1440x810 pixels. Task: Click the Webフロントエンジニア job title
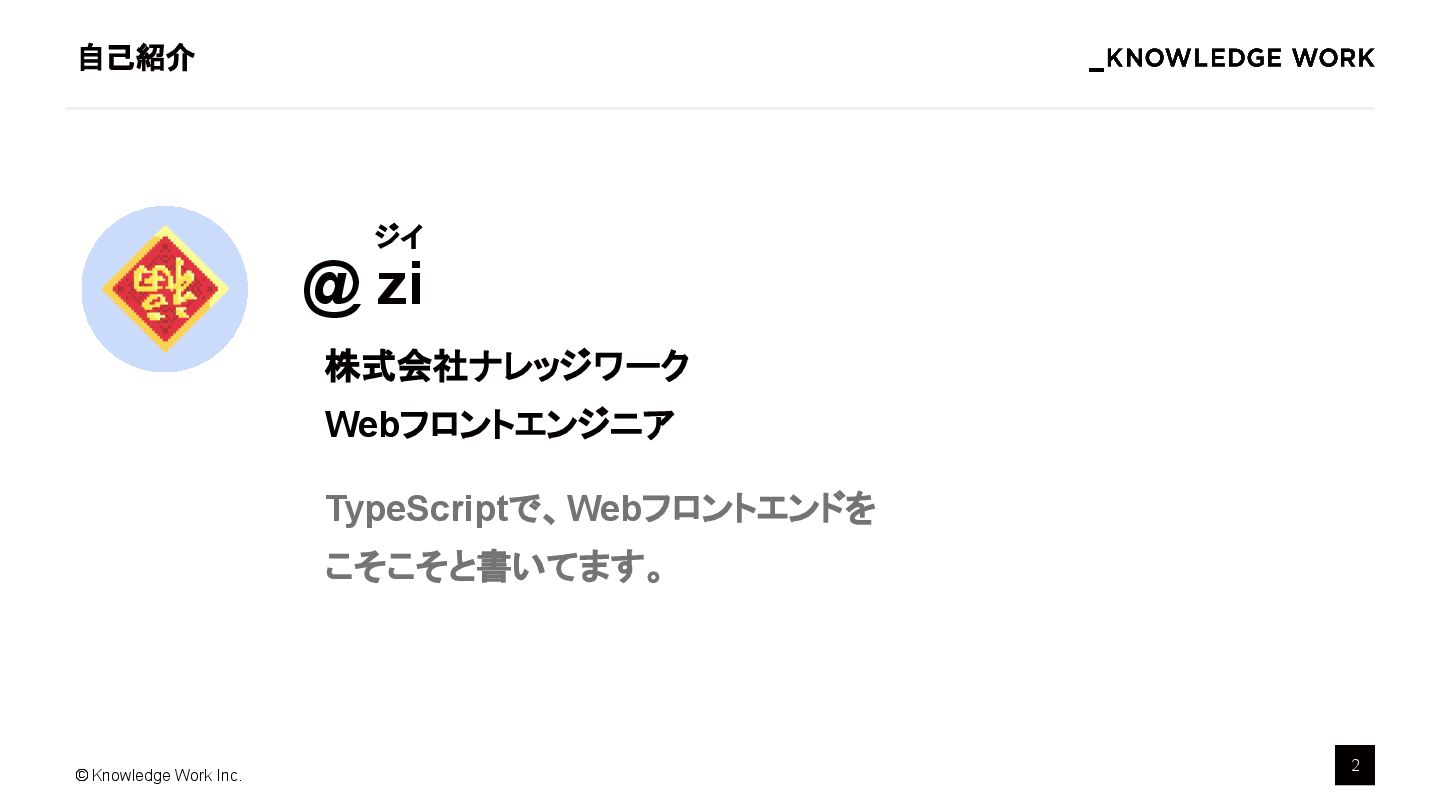point(499,425)
